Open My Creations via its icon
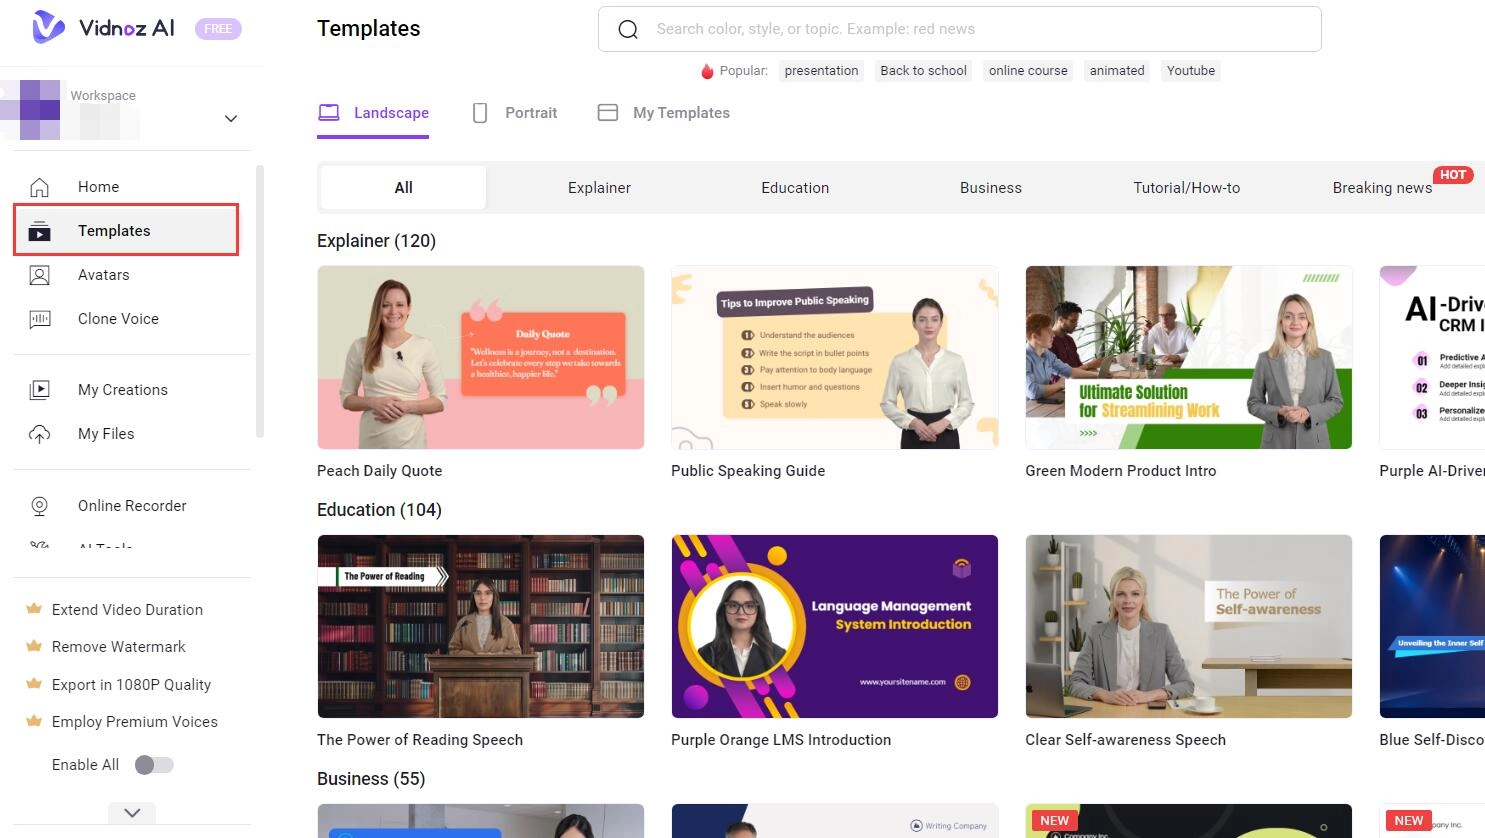This screenshot has width=1485, height=838. point(40,390)
